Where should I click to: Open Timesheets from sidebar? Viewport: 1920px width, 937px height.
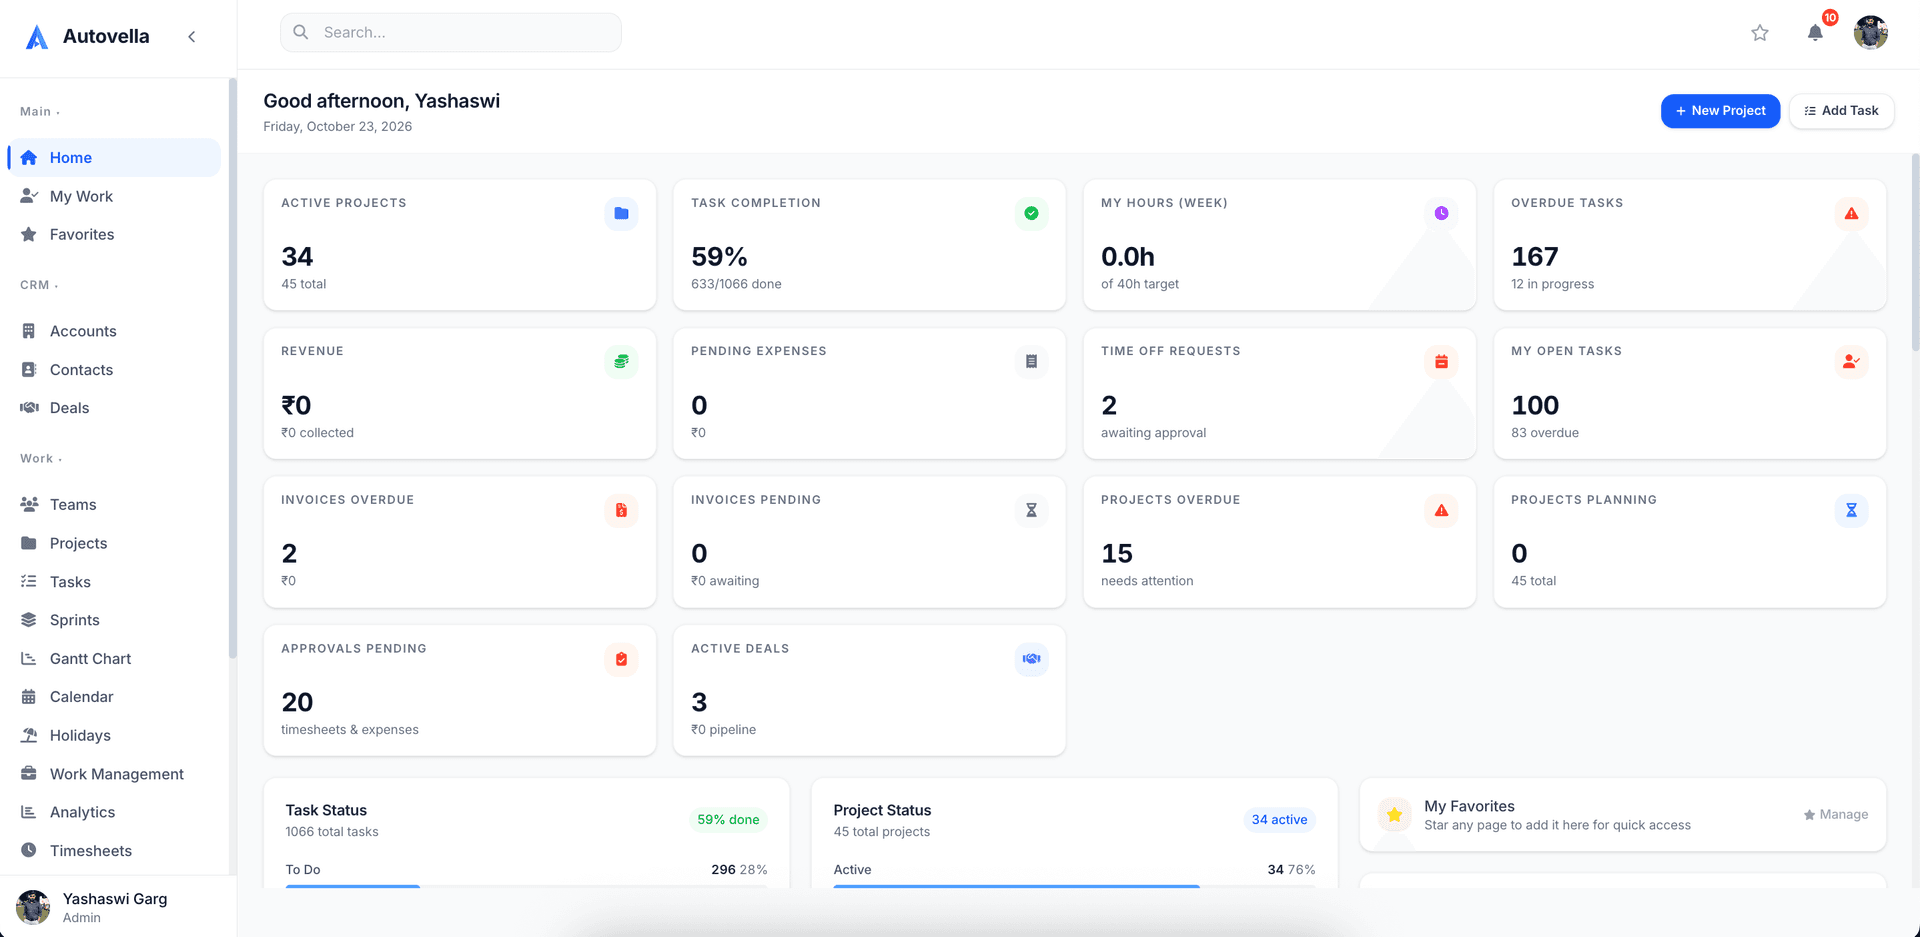(114, 851)
